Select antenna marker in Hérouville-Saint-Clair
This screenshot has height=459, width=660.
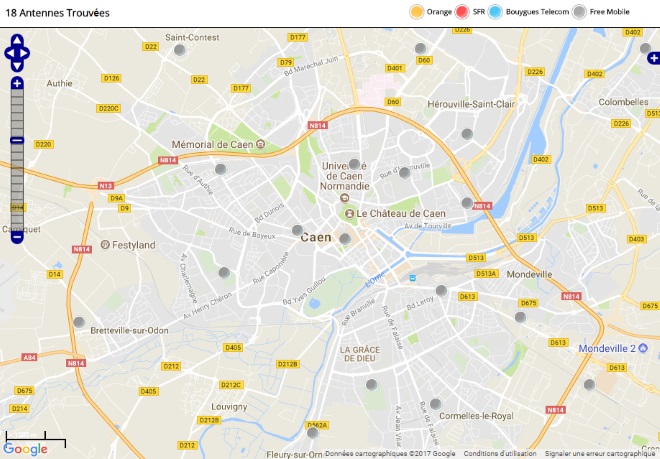[467, 134]
